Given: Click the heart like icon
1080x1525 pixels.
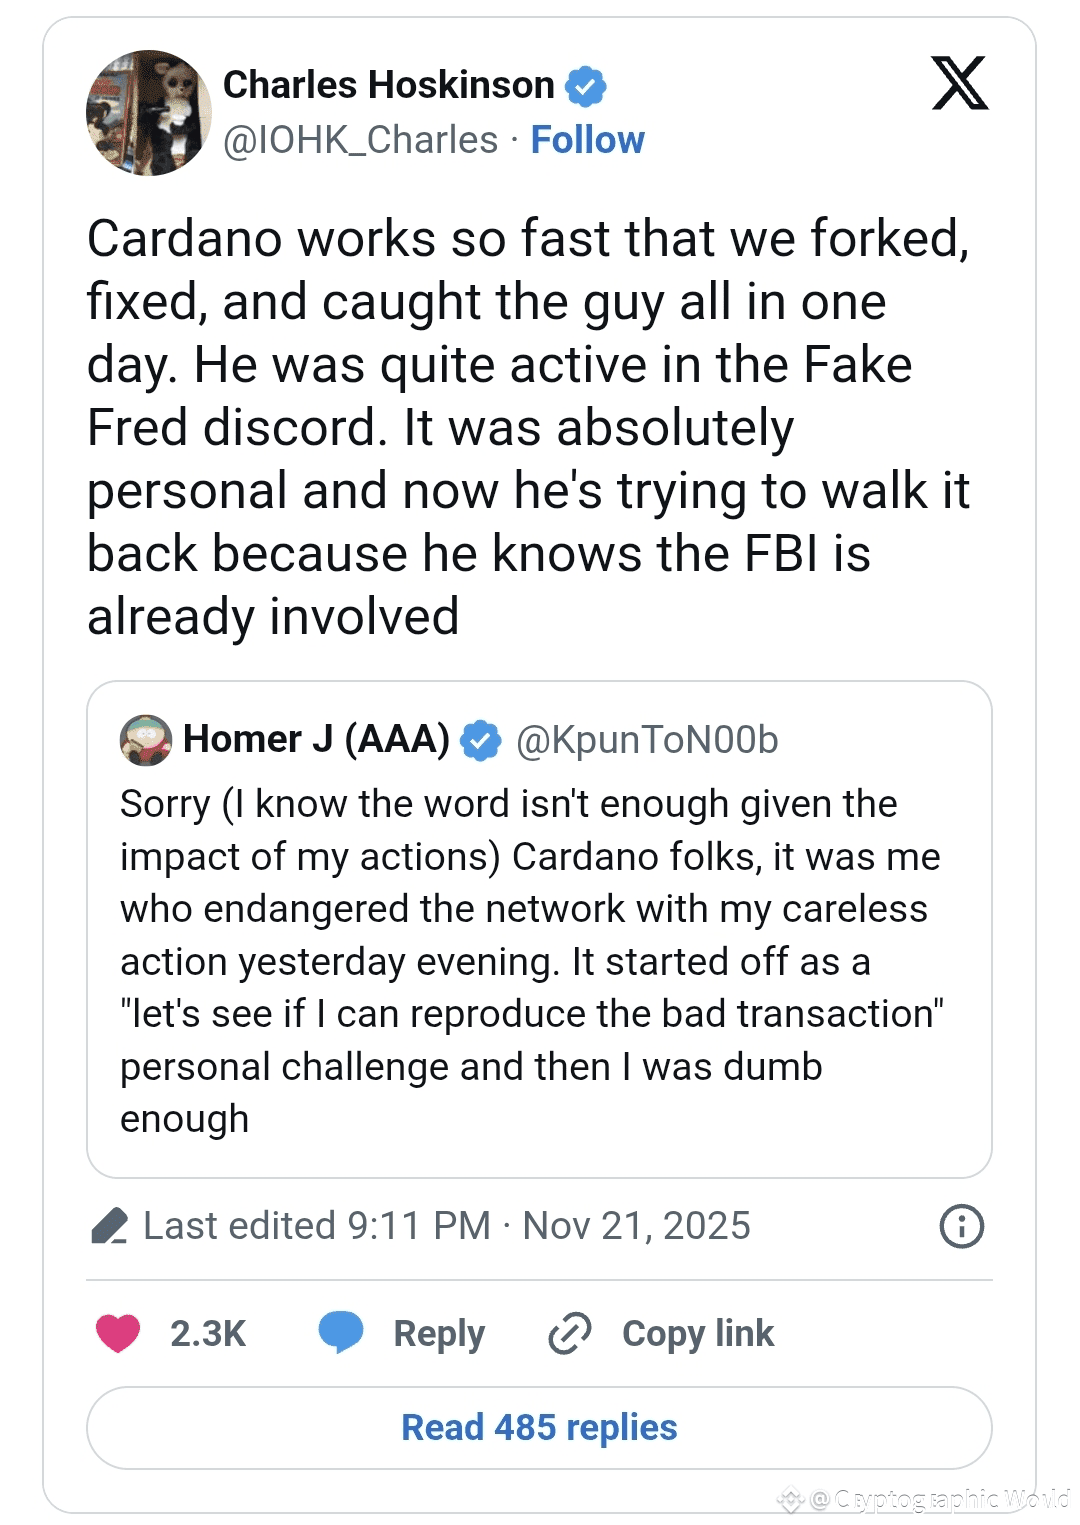Looking at the screenshot, I should coord(118,1333).
